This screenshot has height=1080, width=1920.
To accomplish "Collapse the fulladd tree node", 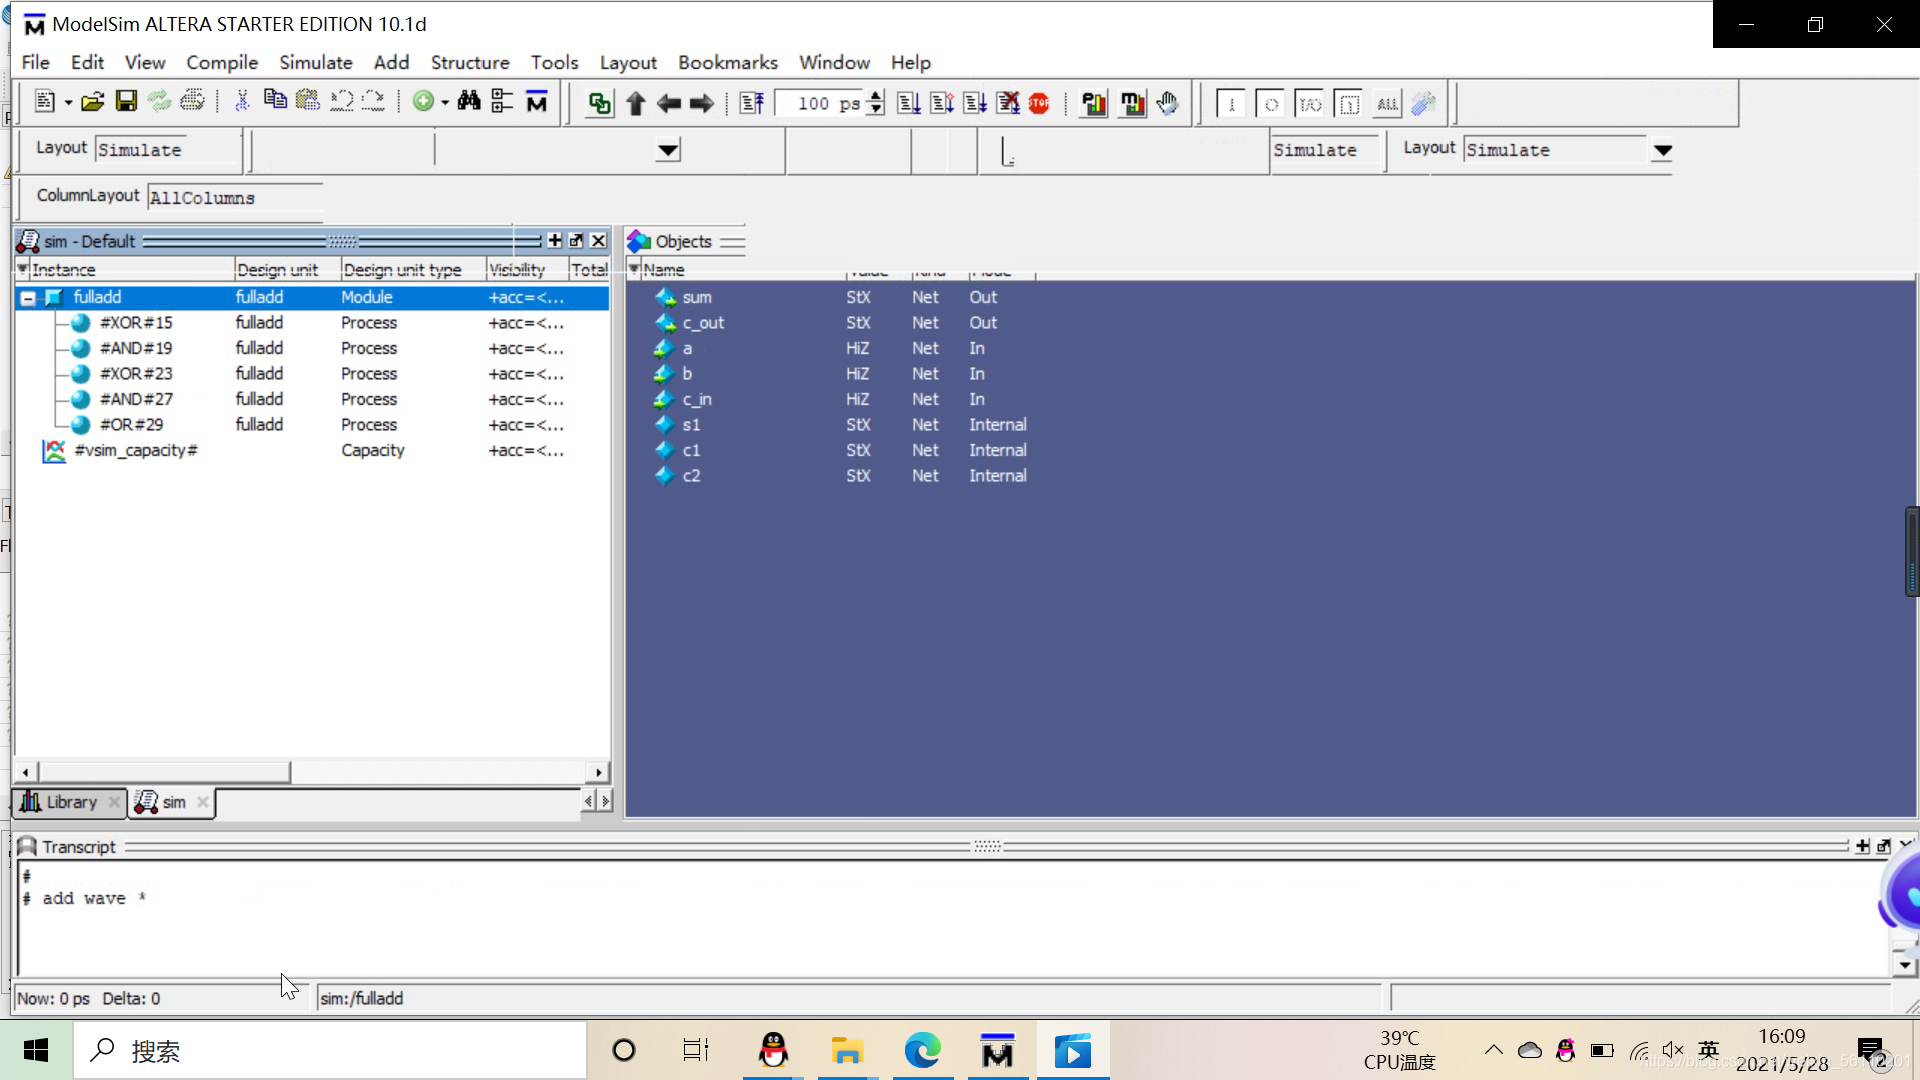I will pyautogui.click(x=28, y=298).
